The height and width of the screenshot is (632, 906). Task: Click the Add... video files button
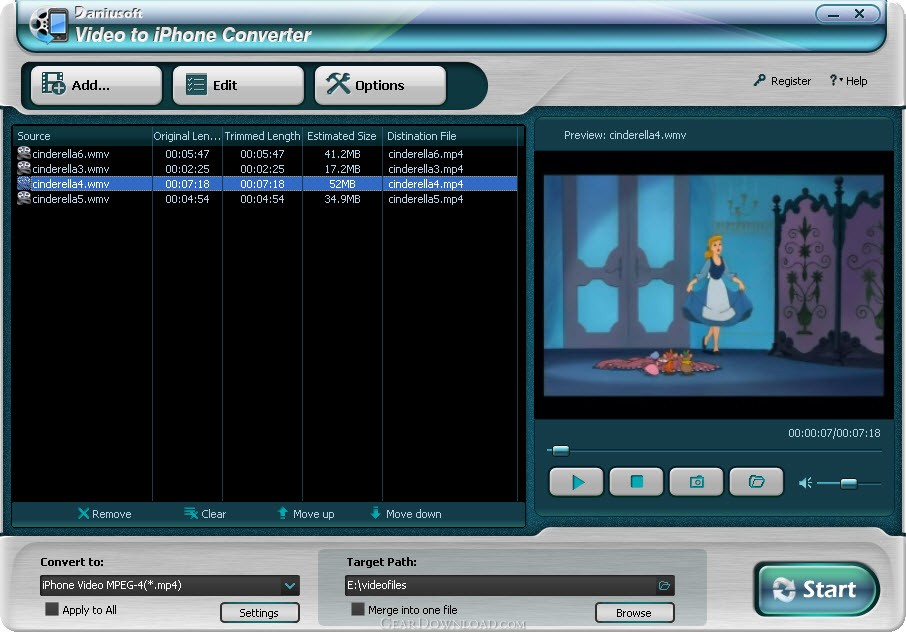coord(96,85)
